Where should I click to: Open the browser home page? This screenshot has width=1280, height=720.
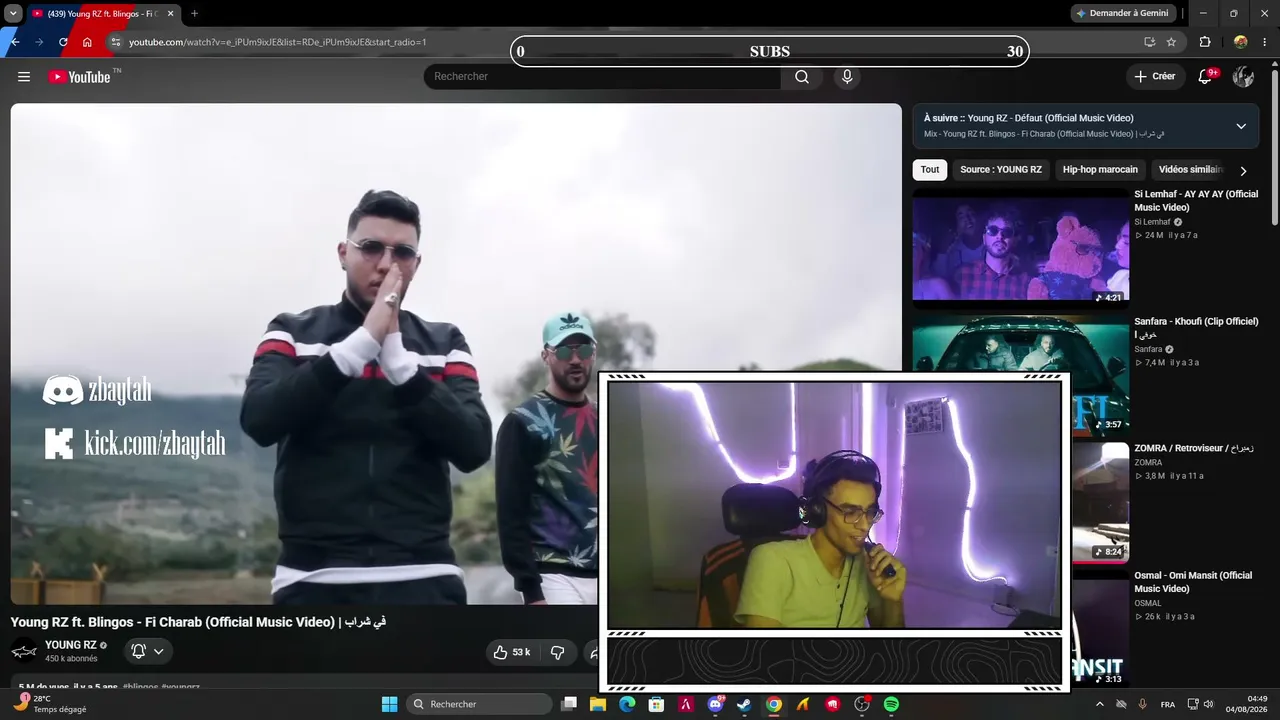click(x=87, y=42)
